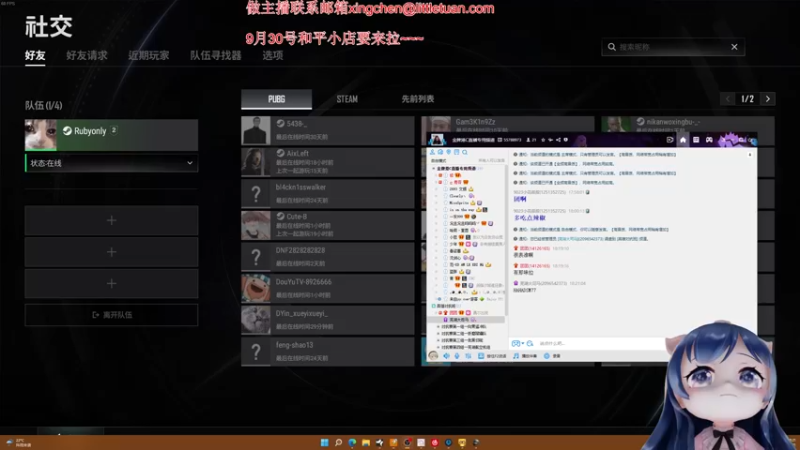Image resolution: width=800 pixels, height=450 pixels.
Task: Open the Windows taskbar search
Action: click(x=338, y=442)
